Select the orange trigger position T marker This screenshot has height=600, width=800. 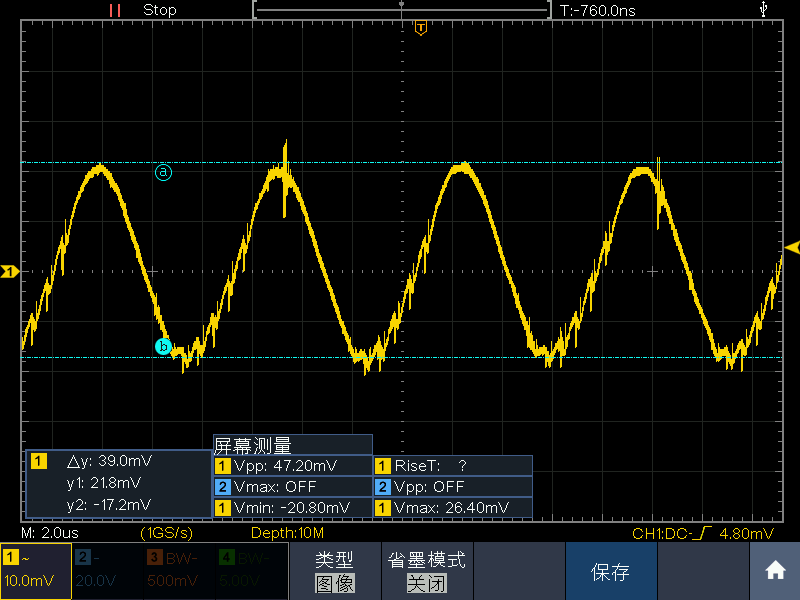420,28
